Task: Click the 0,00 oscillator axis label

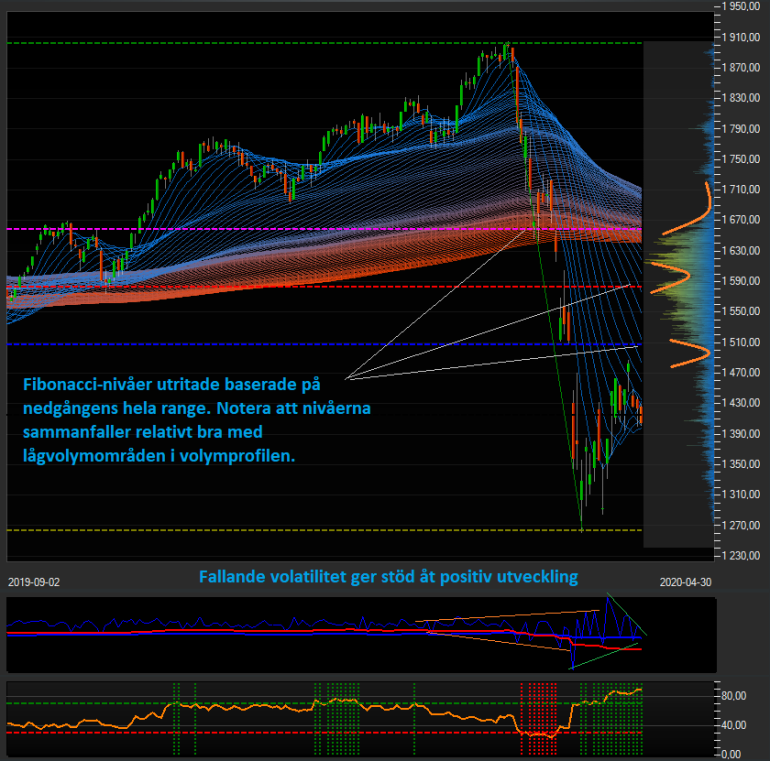Action: tap(731, 754)
